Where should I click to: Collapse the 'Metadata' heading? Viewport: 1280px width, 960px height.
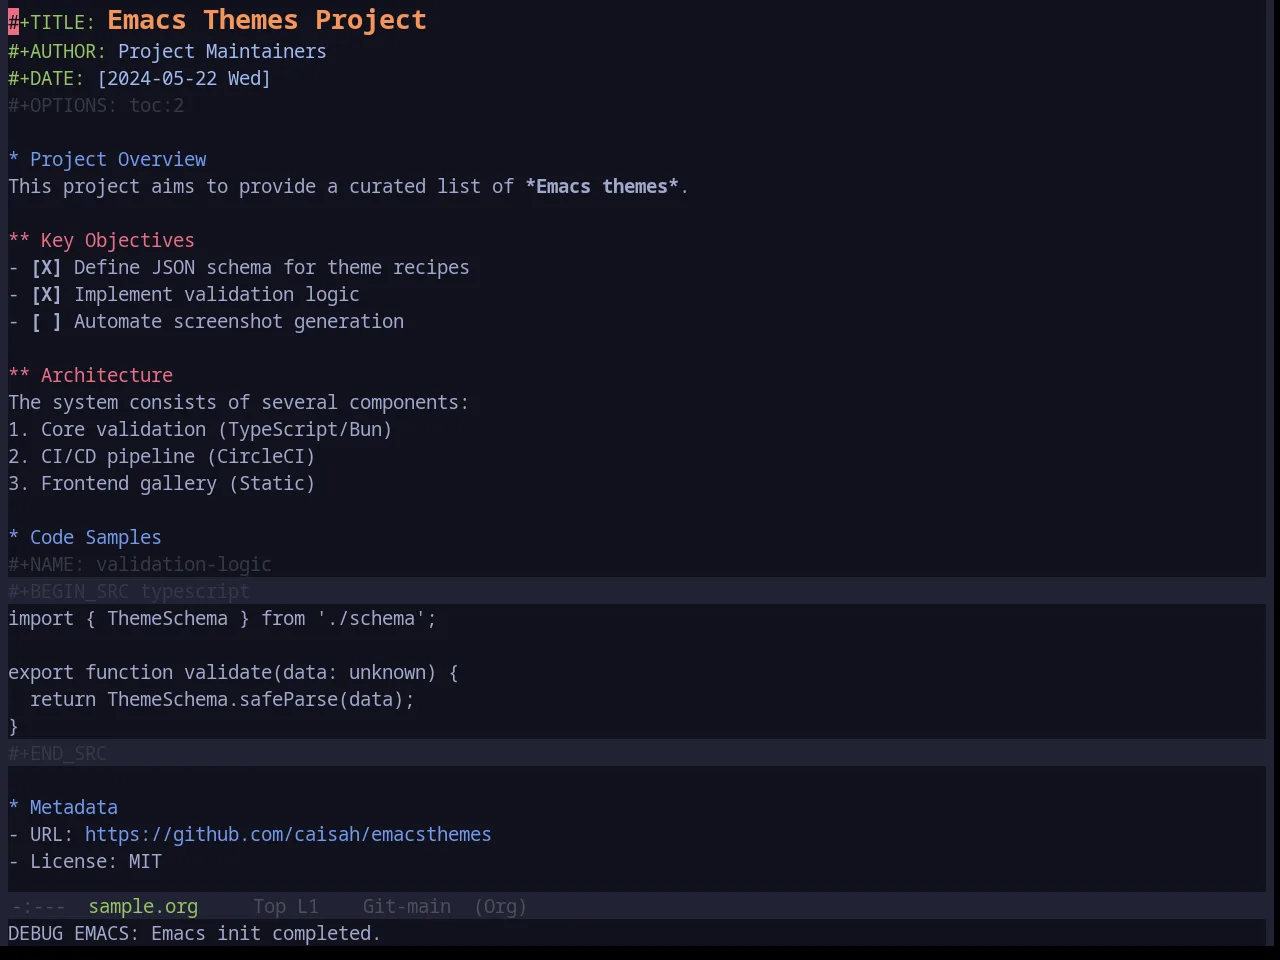[63, 808]
